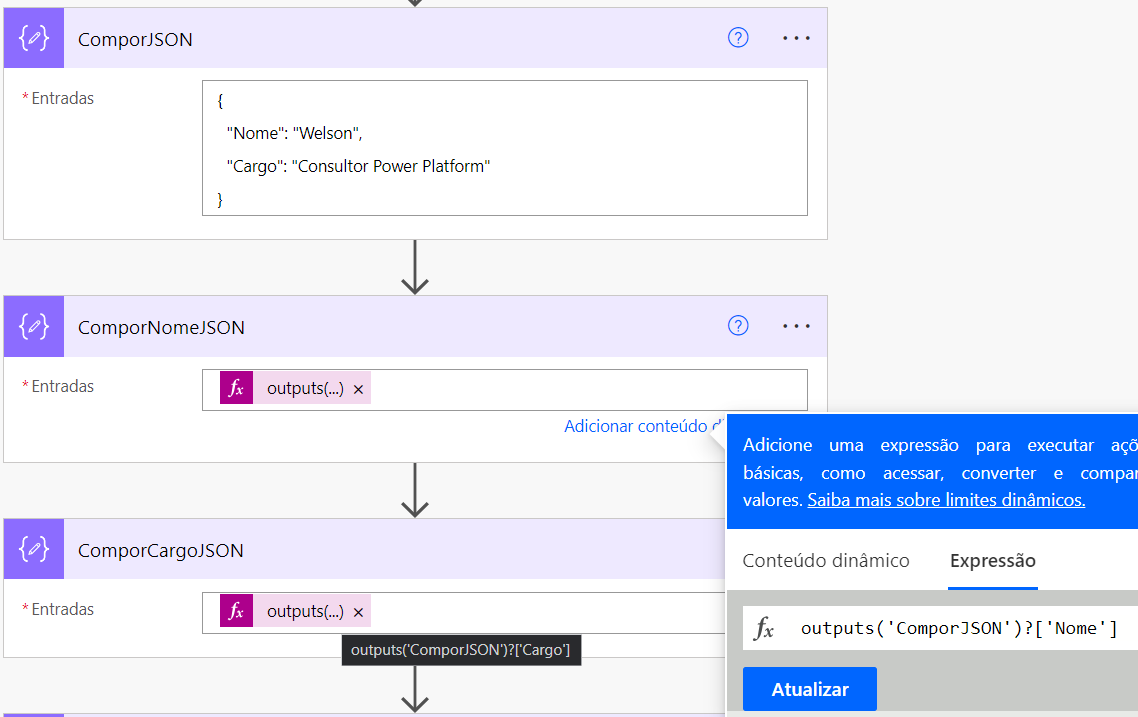
Task: Remove the outputs token from ComporCargoJSON
Action: (x=358, y=612)
